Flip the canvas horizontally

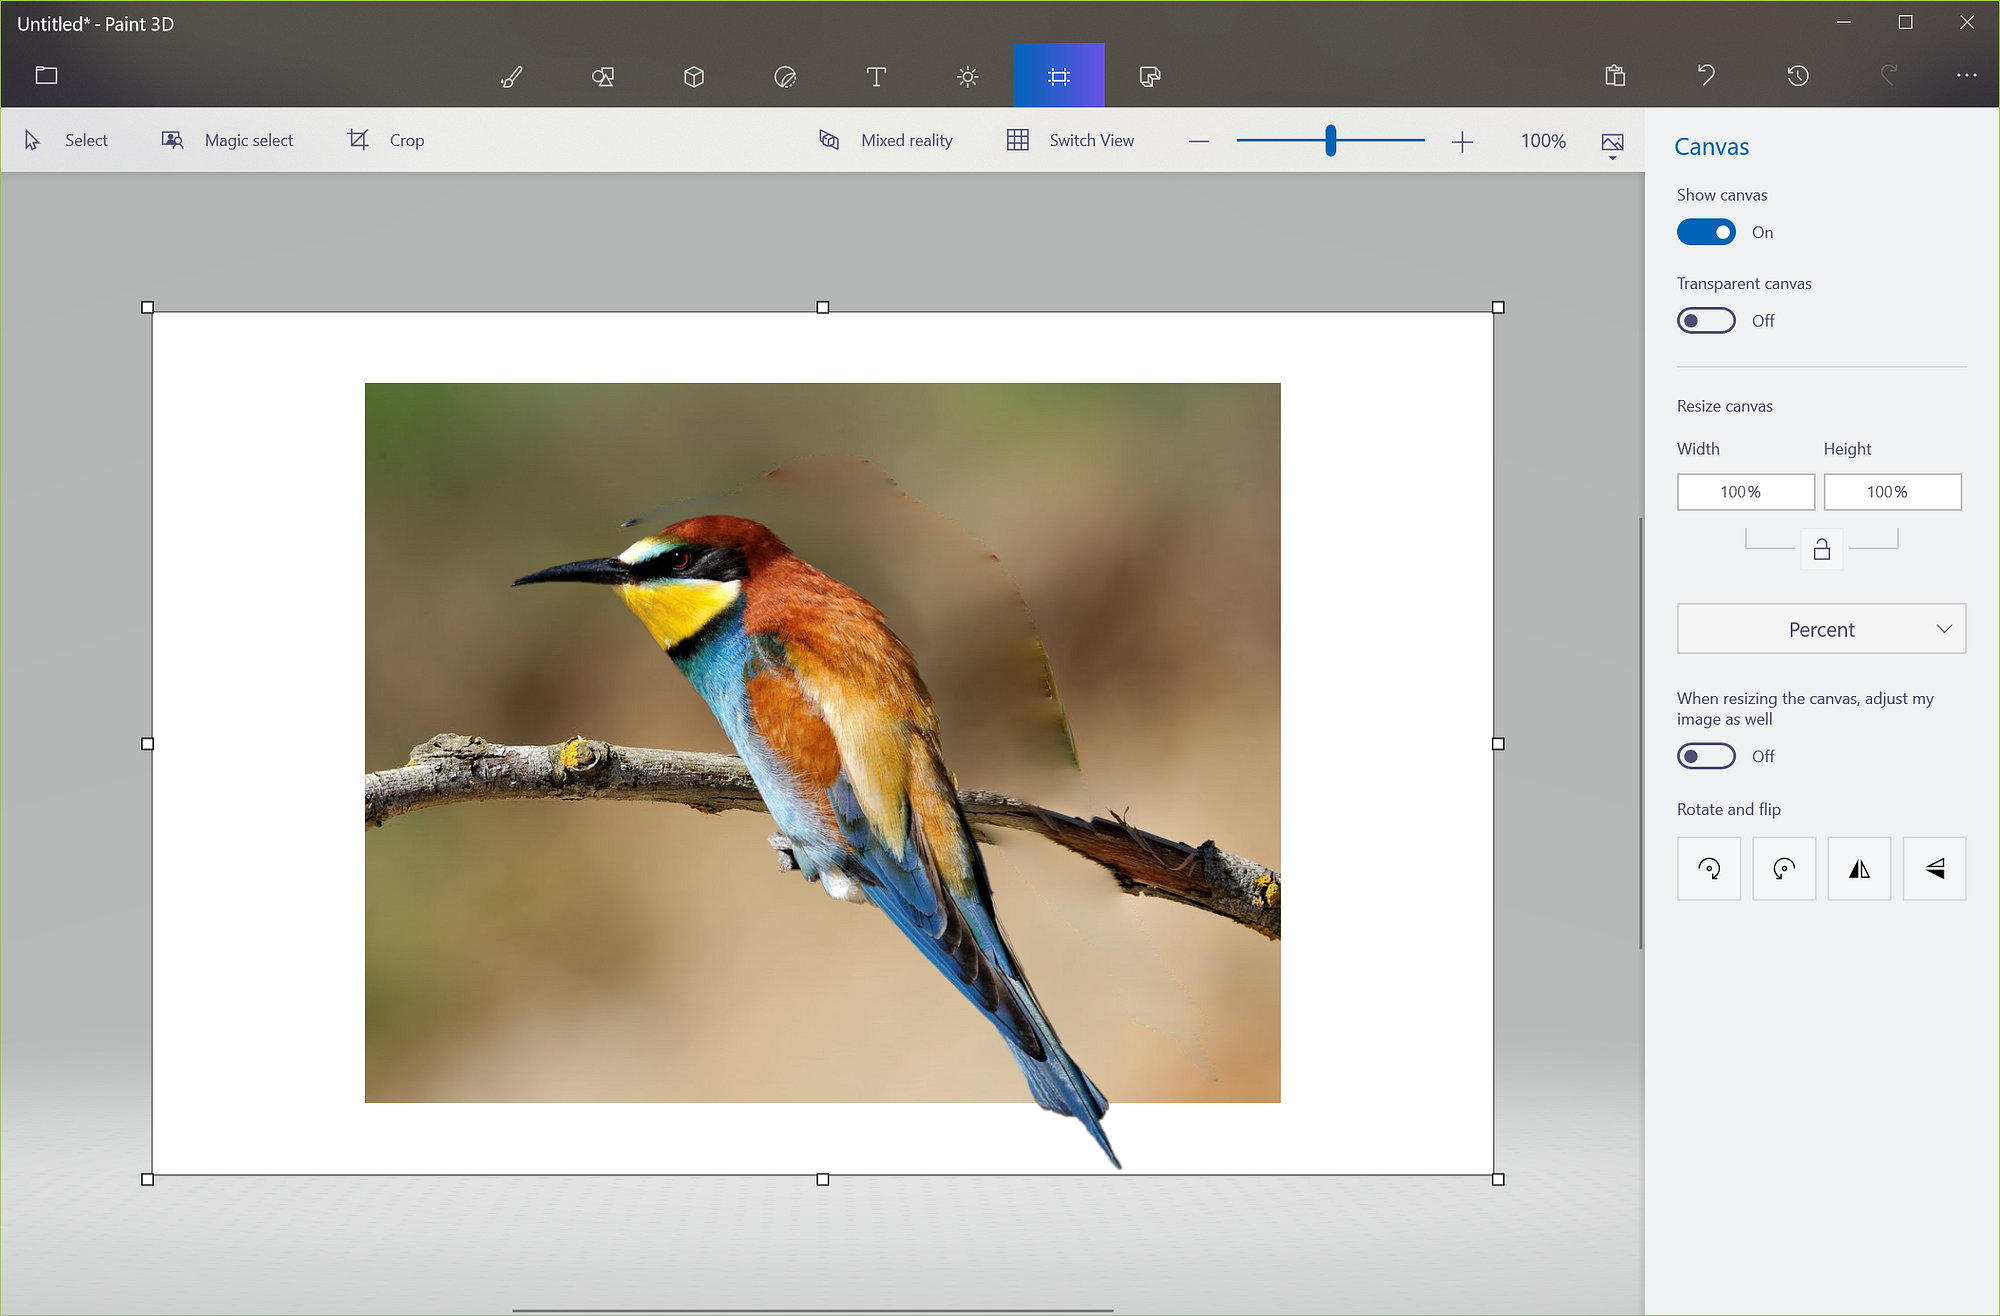(x=1859, y=868)
